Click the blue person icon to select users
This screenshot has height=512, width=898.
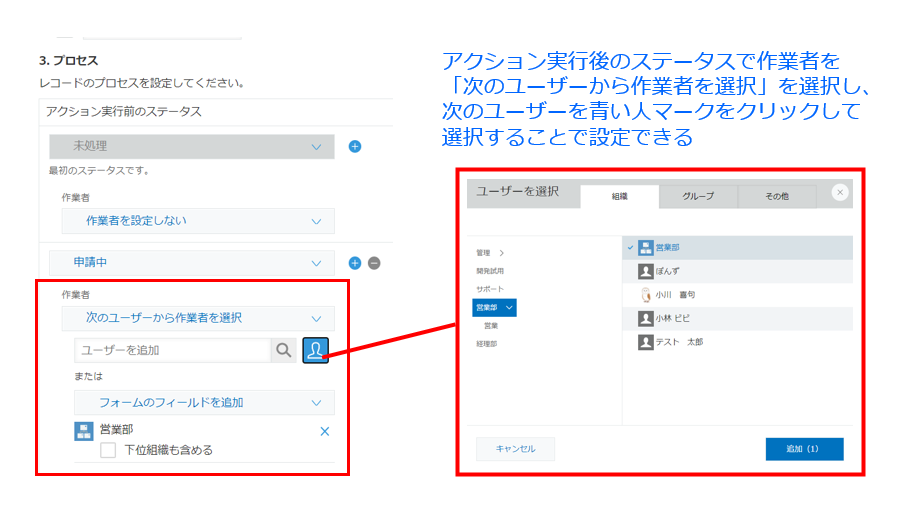pyautogui.click(x=315, y=350)
